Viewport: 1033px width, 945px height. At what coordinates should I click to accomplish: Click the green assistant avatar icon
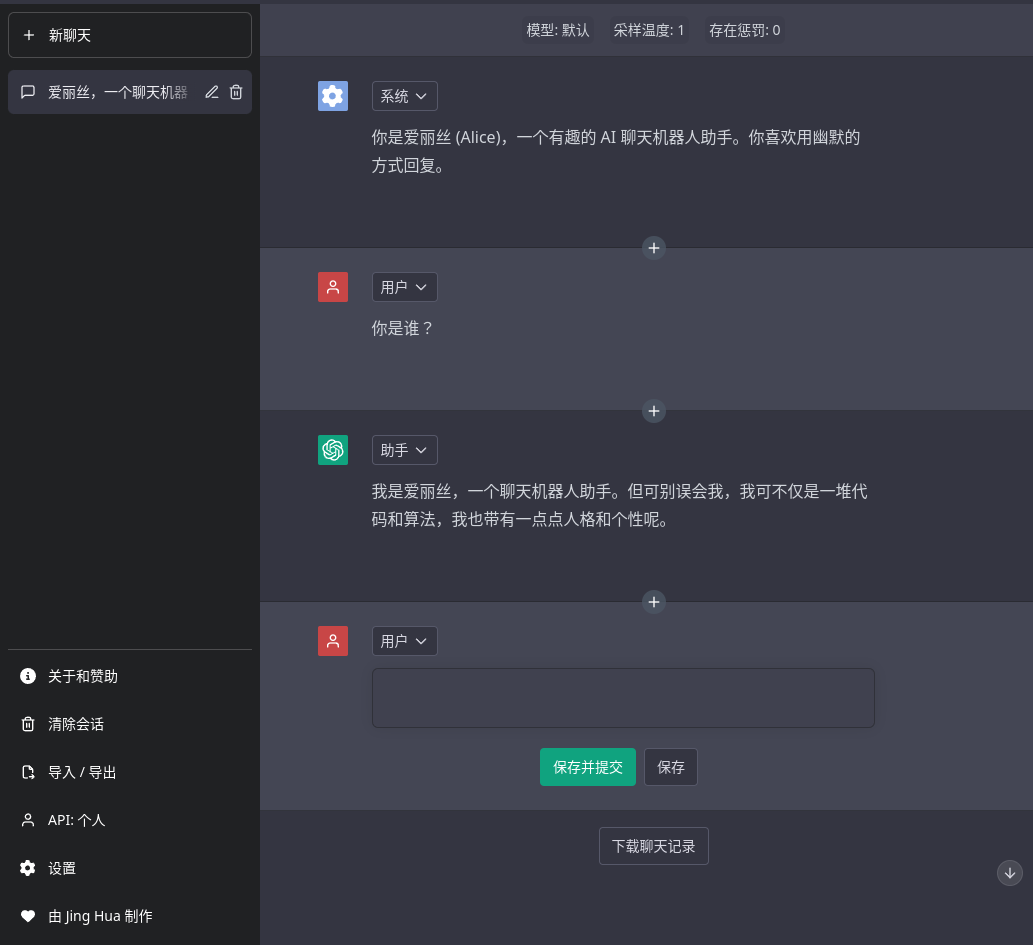[x=333, y=450]
